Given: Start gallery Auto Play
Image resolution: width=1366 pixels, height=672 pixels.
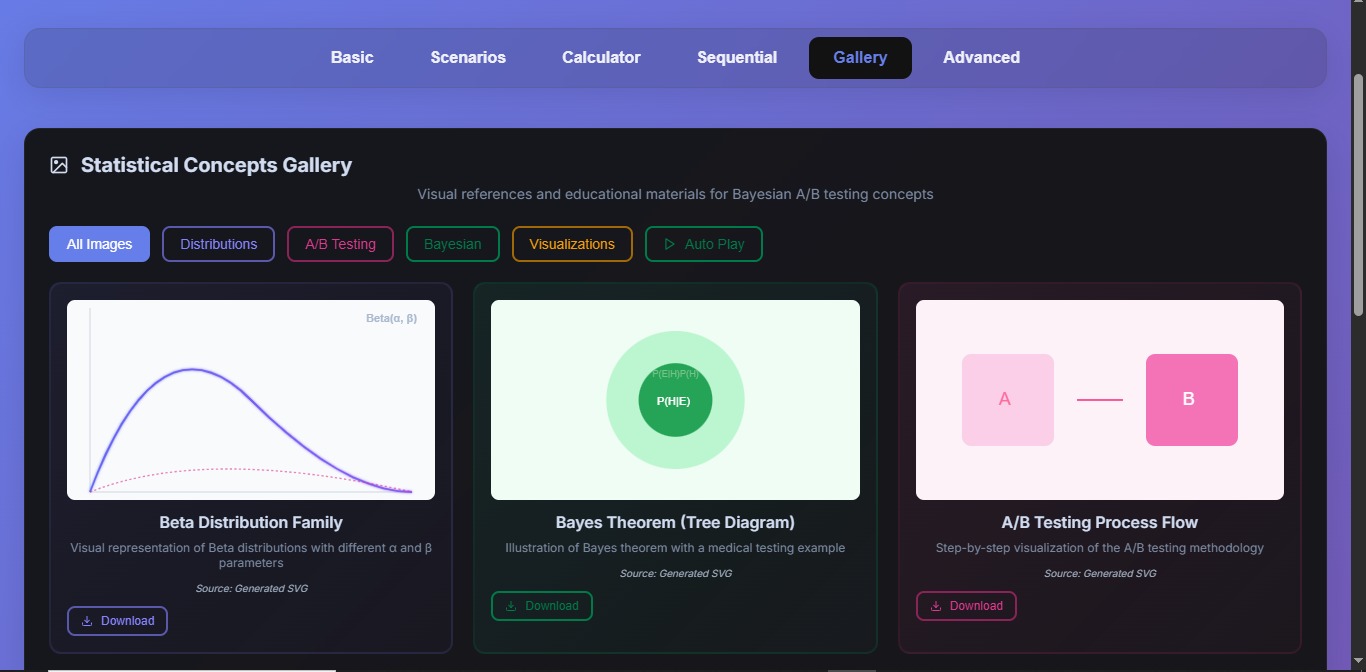Looking at the screenshot, I should click(704, 244).
